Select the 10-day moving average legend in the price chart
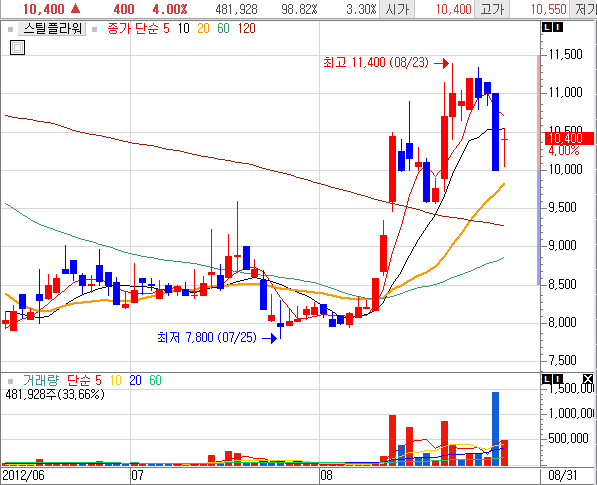597x485 pixels. coord(184,29)
